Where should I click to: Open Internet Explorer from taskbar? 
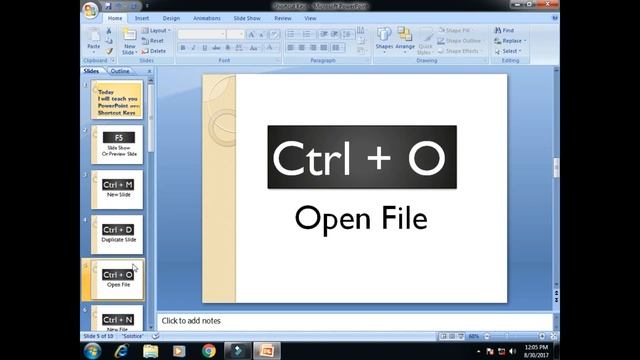[121, 351]
